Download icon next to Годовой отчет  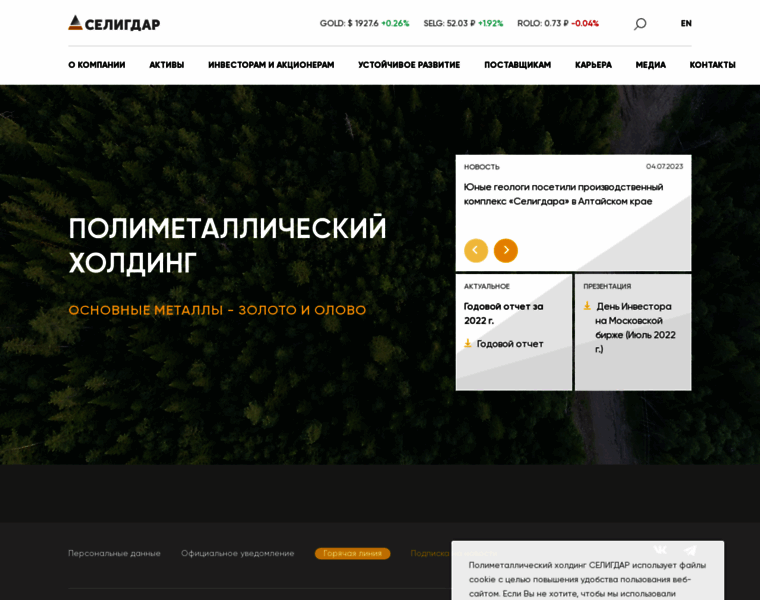pos(468,343)
